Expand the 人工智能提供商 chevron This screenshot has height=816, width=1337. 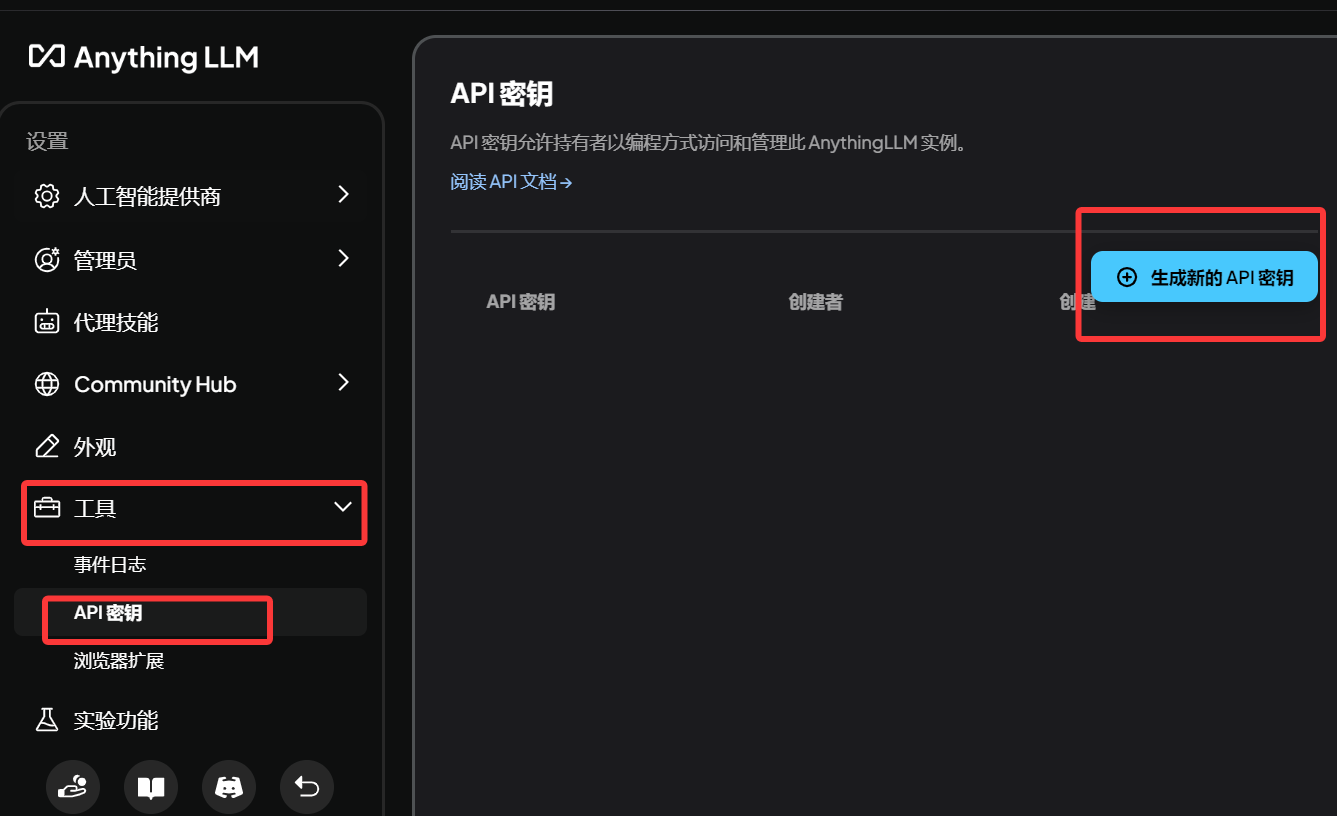[343, 195]
